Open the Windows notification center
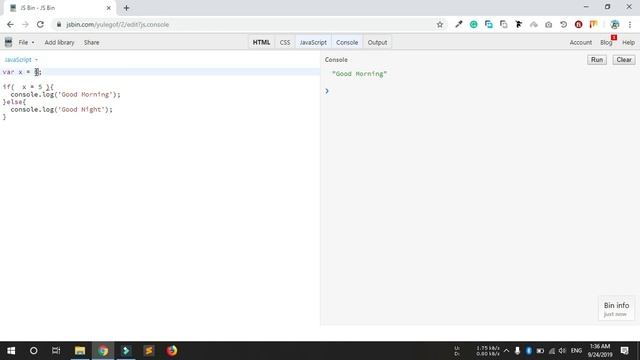 click(624, 351)
